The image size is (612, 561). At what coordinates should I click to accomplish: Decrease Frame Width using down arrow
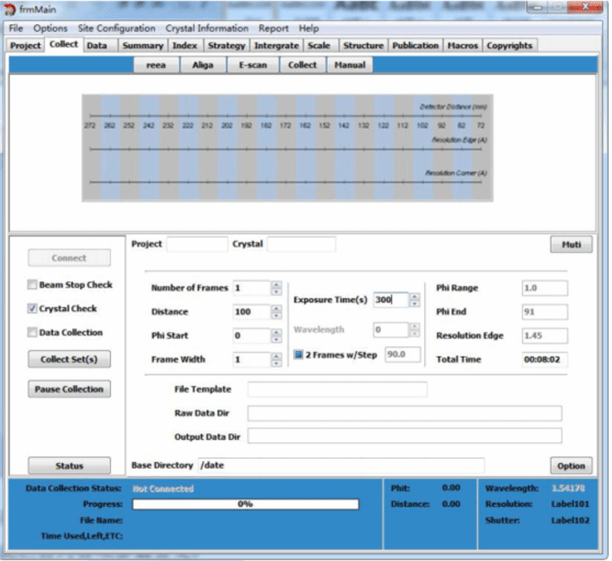(276, 363)
